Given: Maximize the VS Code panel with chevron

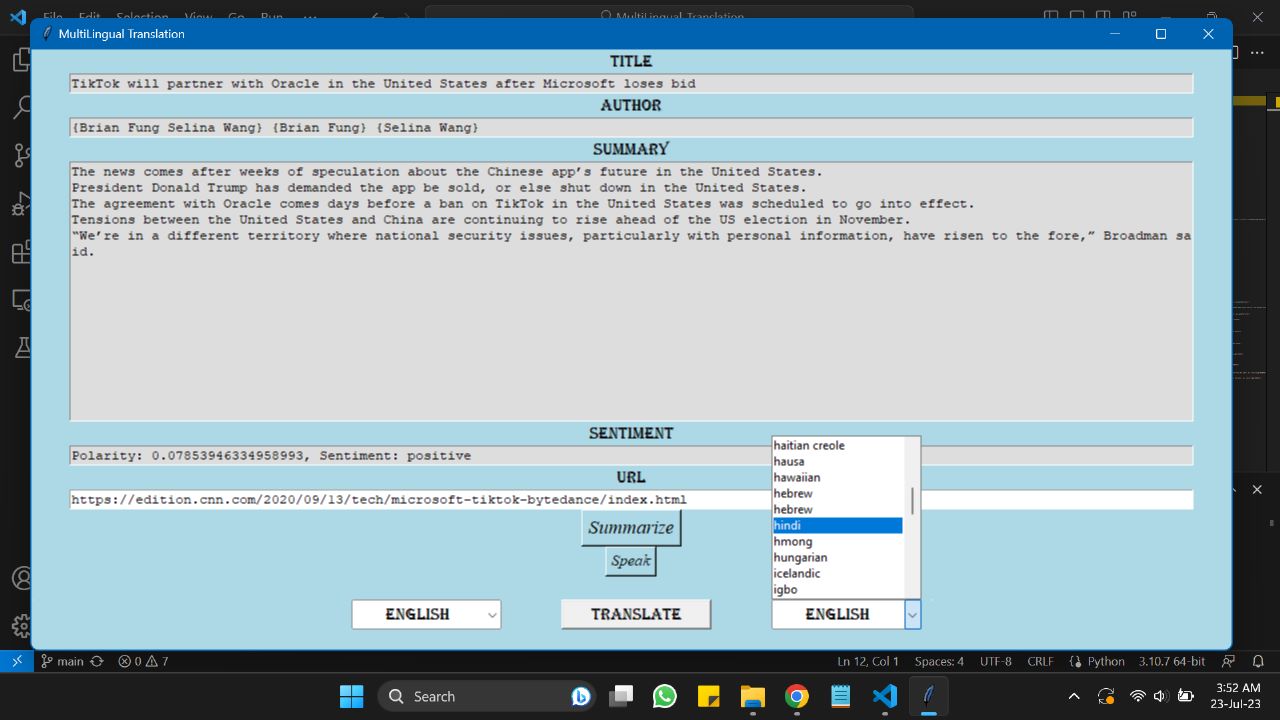Looking at the screenshot, I should 1232,489.
